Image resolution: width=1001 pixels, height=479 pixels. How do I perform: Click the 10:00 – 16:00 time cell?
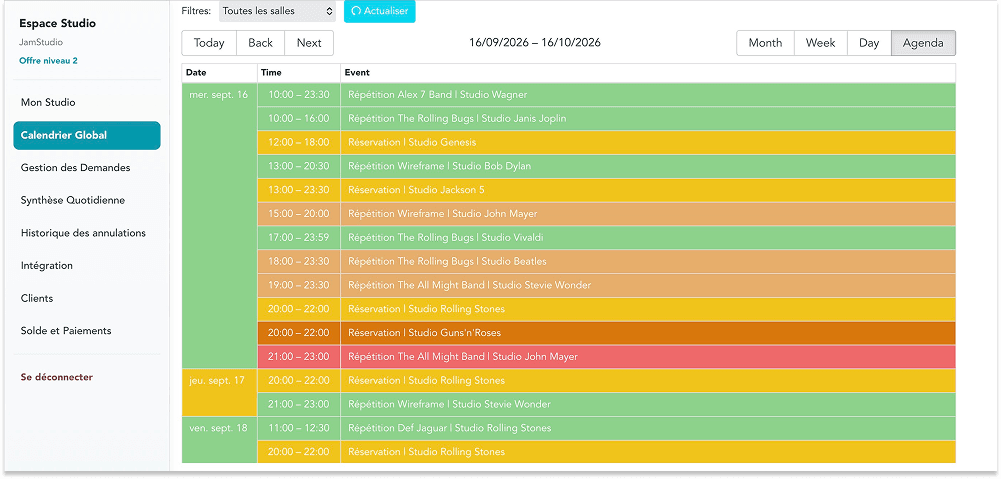pyautogui.click(x=299, y=119)
